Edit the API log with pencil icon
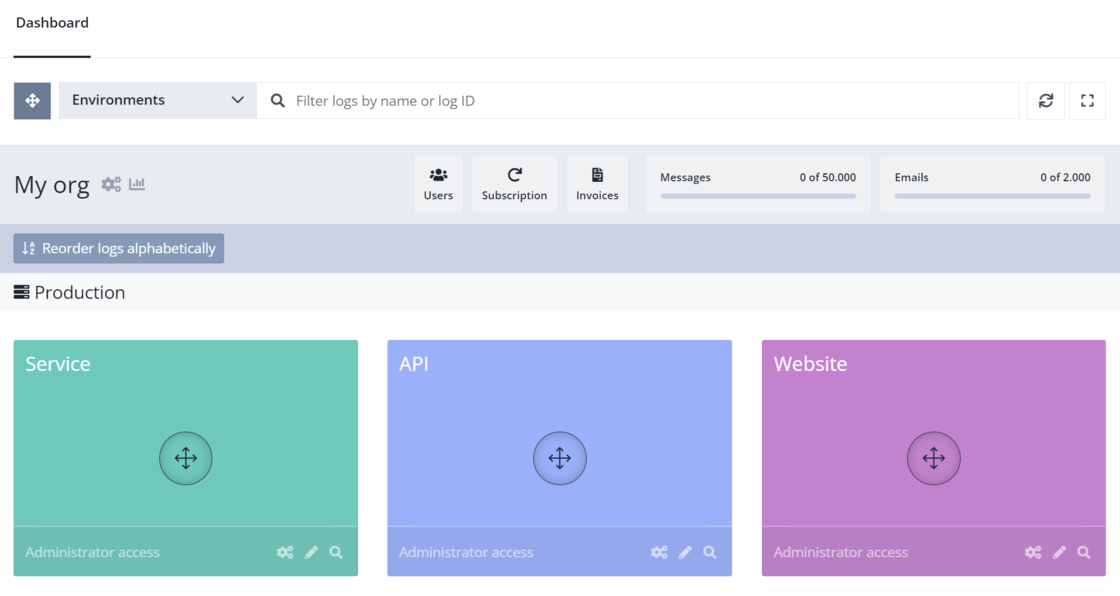The height and width of the screenshot is (596, 1120). [685, 552]
